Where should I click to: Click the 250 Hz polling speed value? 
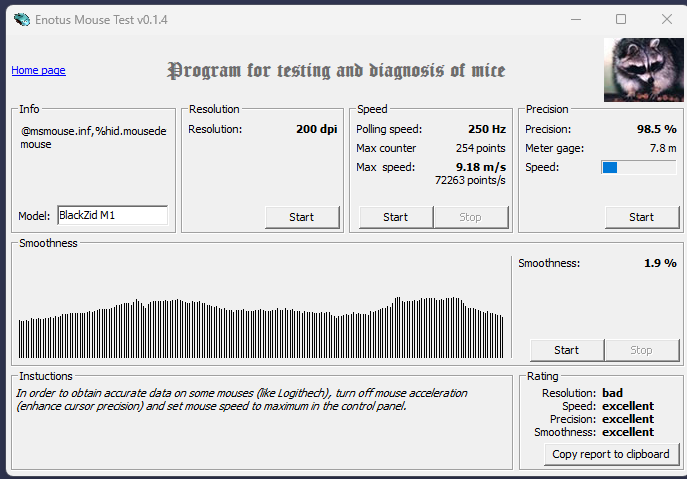(486, 129)
